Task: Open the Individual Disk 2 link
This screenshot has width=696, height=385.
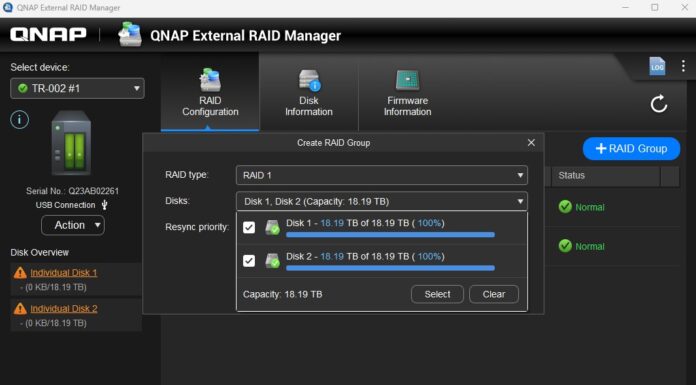Action: coord(63,309)
